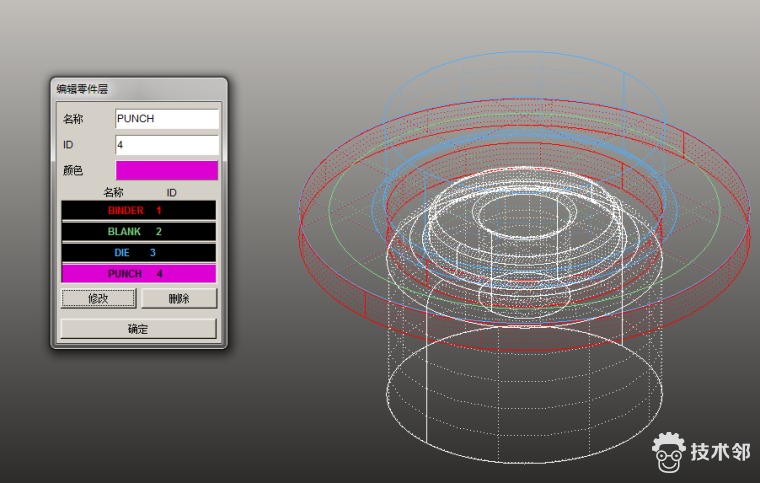Open the magenta color swatch
This screenshot has height=483, width=760.
coord(167,171)
